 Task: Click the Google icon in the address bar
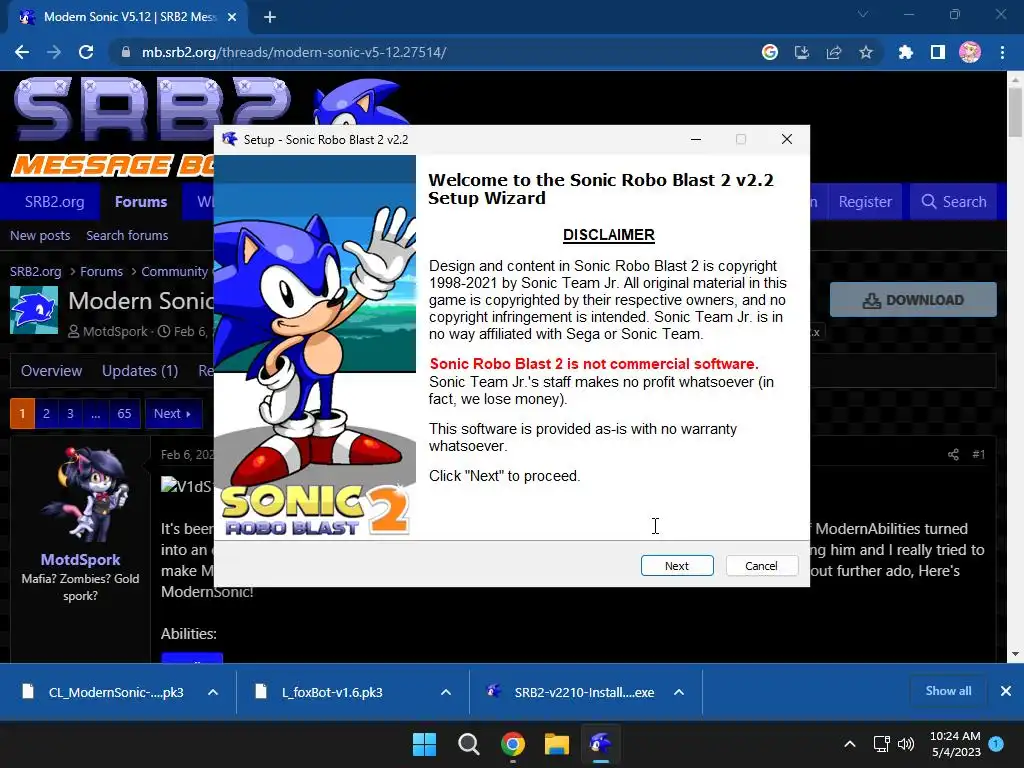[x=770, y=52]
